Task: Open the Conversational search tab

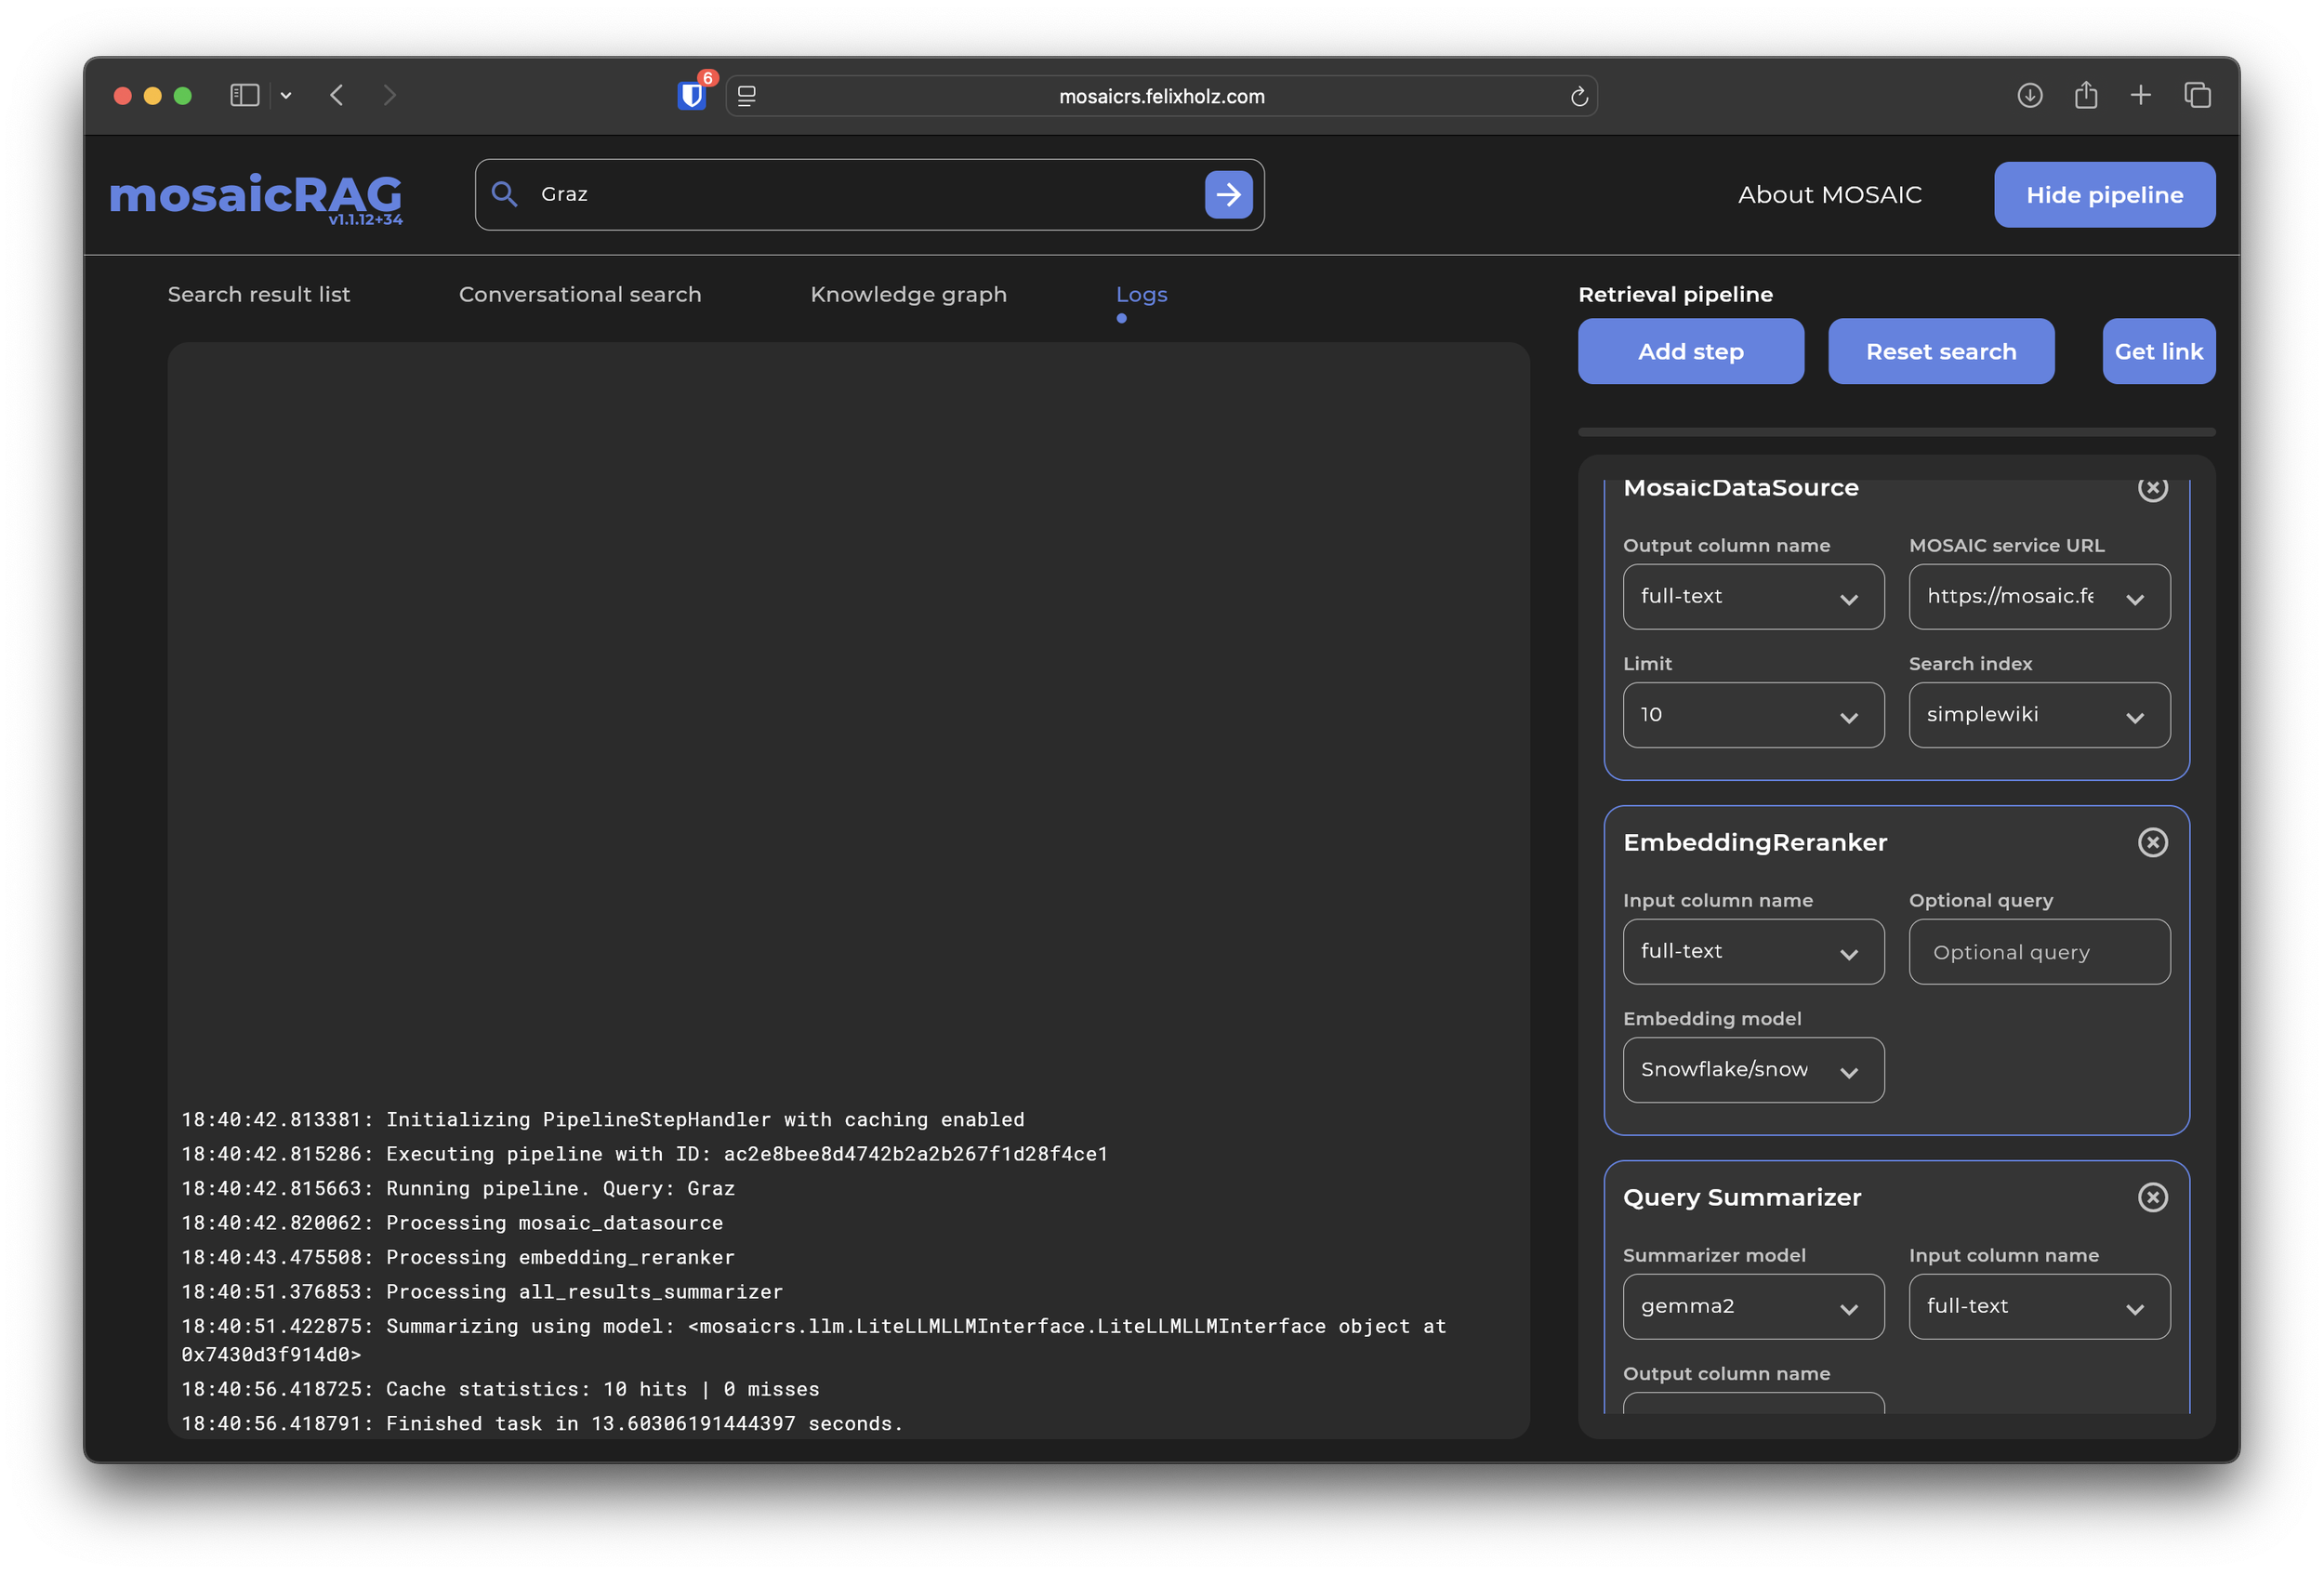Action: coord(580,294)
